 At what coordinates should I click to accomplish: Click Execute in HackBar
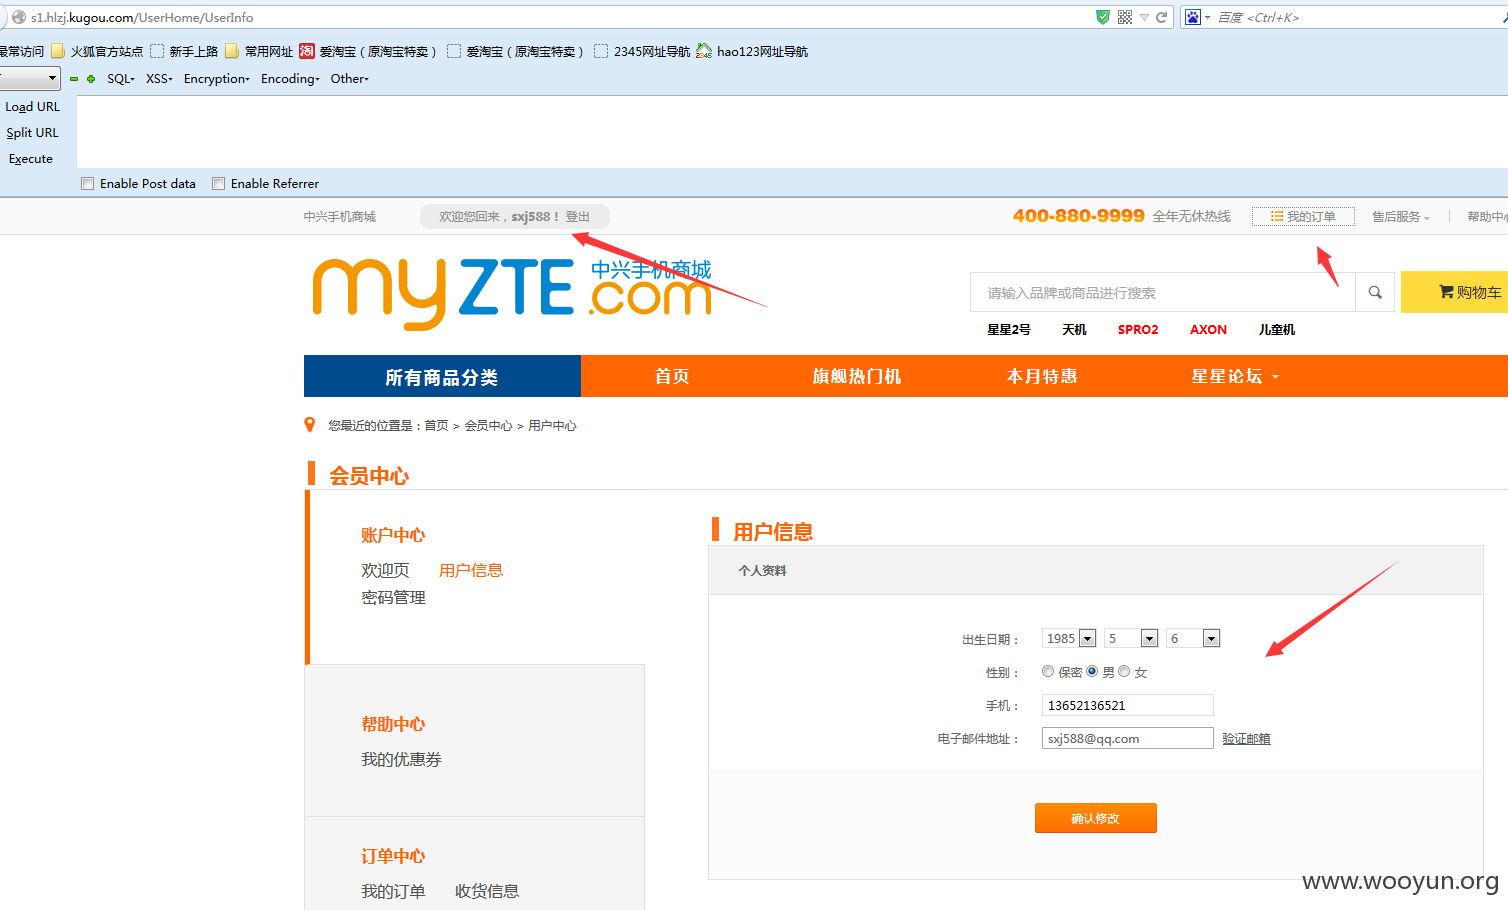pos(31,159)
